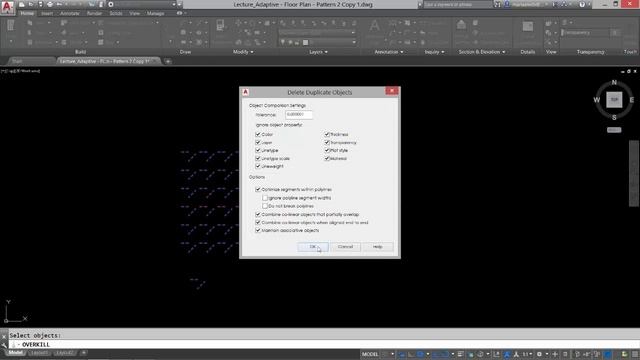Click the S compass letter on ViewCube
The height and width of the screenshot is (360, 640).
click(x=614, y=118)
